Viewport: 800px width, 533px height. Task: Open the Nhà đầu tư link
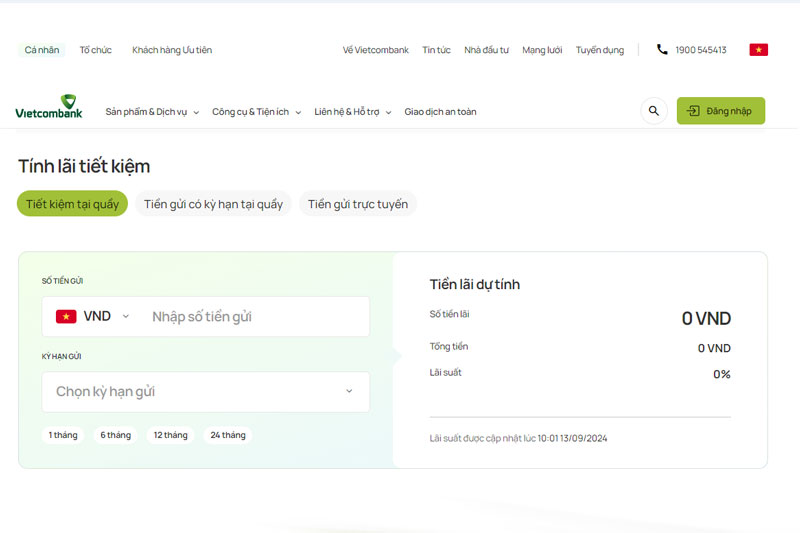click(x=486, y=50)
